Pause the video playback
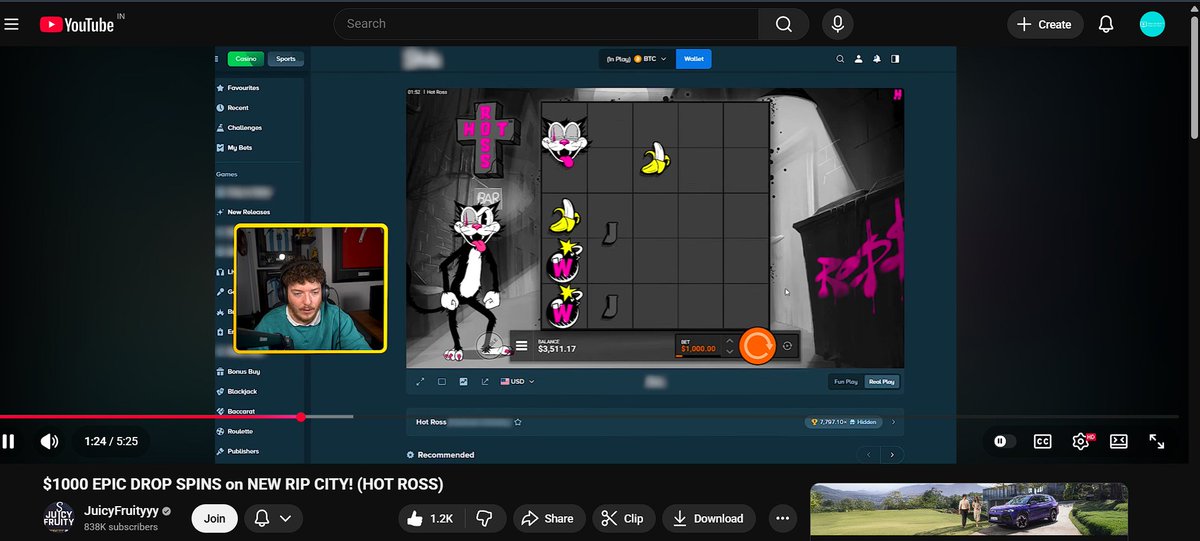This screenshot has width=1200, height=541. pos(9,441)
